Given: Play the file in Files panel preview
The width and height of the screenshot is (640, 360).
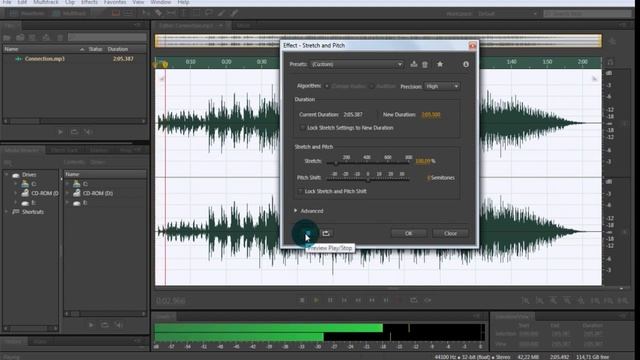Looking at the screenshot, I should pyautogui.click(x=60, y=132).
